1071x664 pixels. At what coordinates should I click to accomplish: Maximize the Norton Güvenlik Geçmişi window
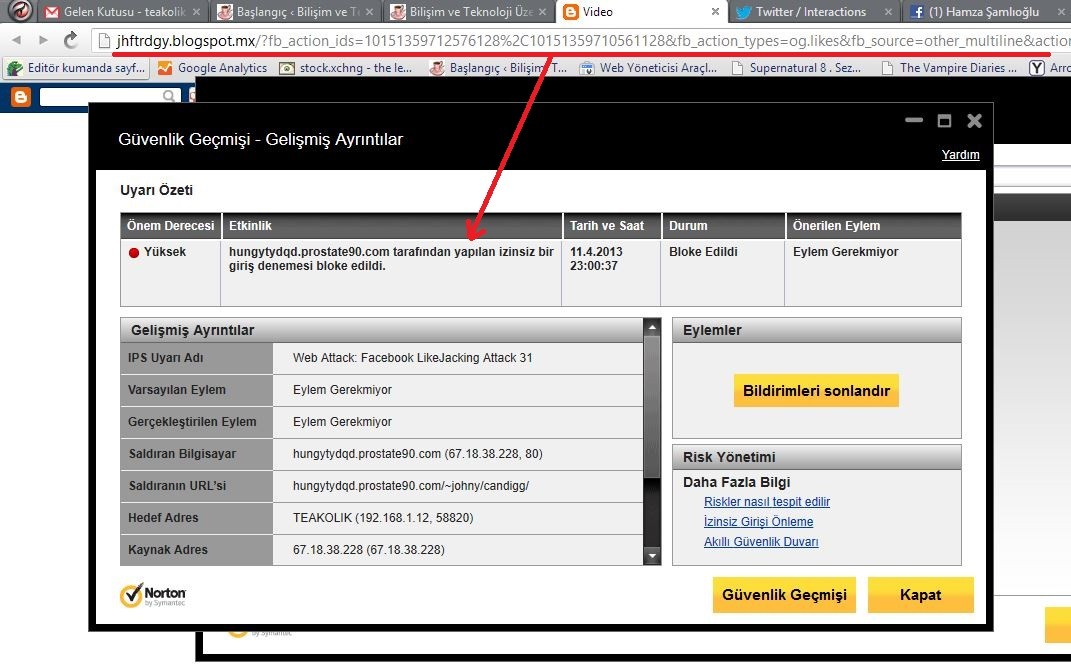pos(944,121)
